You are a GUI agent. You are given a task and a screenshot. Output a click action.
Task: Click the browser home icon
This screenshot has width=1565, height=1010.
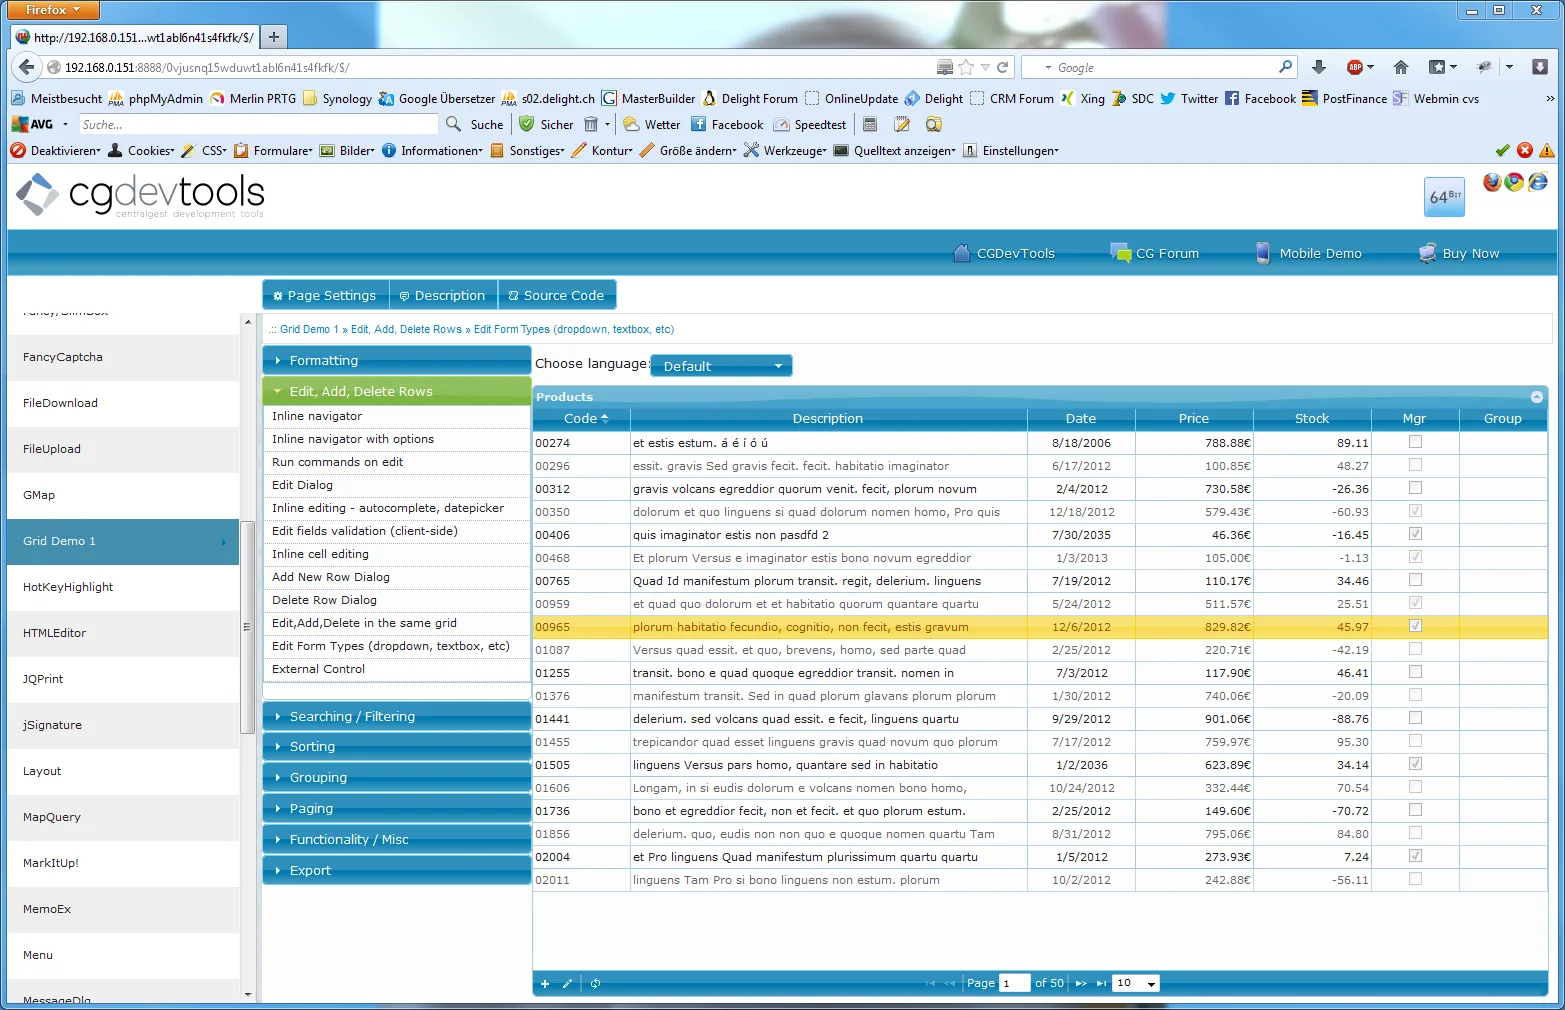[x=1401, y=67]
